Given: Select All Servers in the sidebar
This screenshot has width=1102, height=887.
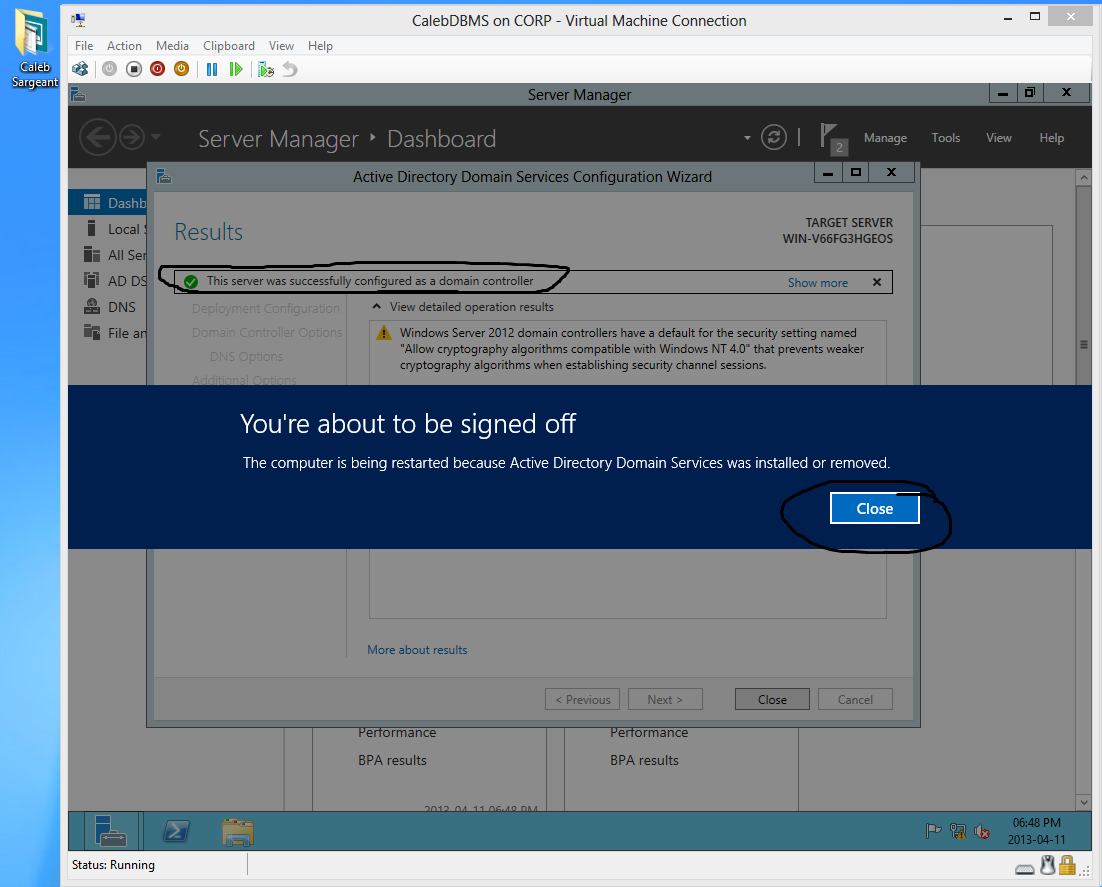Looking at the screenshot, I should pyautogui.click(x=108, y=255).
